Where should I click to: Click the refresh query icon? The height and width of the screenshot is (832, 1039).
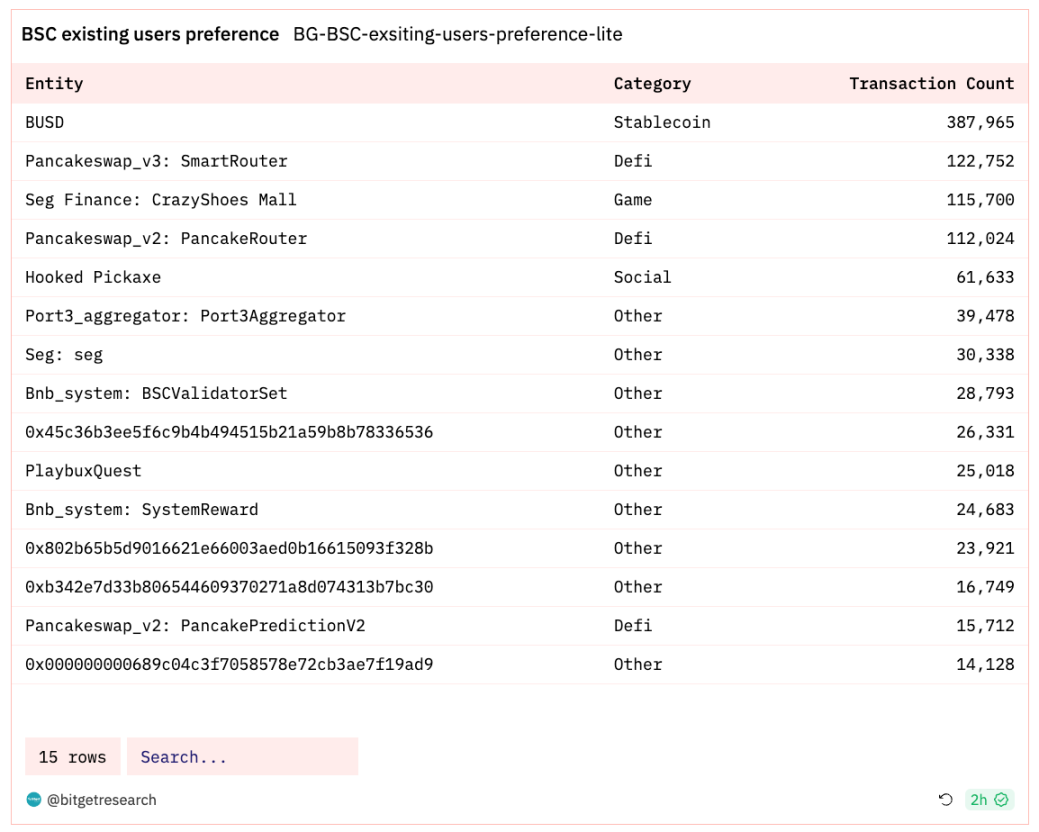[946, 800]
